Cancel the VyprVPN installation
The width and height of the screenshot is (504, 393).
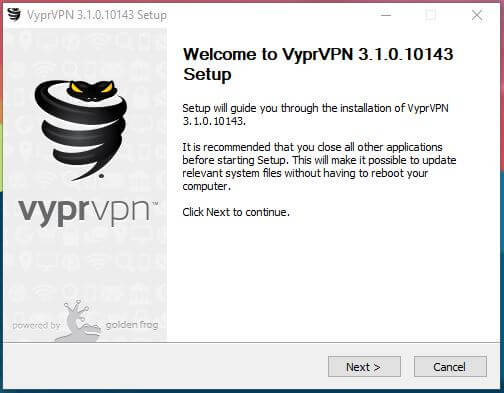(450, 367)
